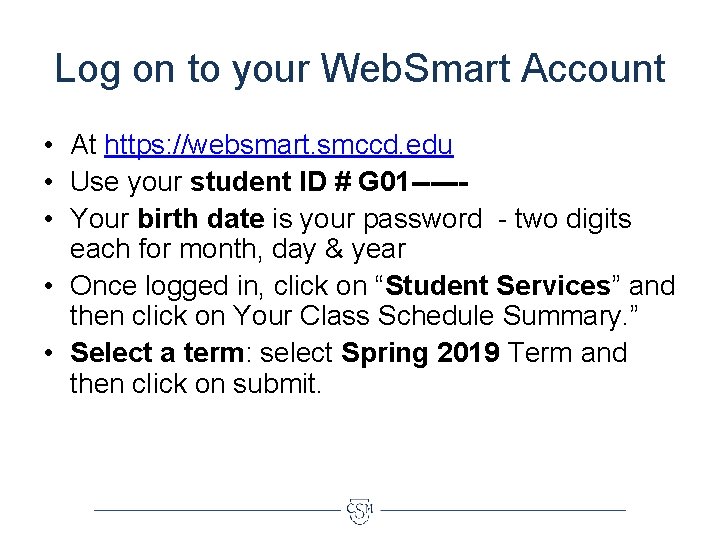Click the horizontal line left of CSM logo

pos(215,510)
